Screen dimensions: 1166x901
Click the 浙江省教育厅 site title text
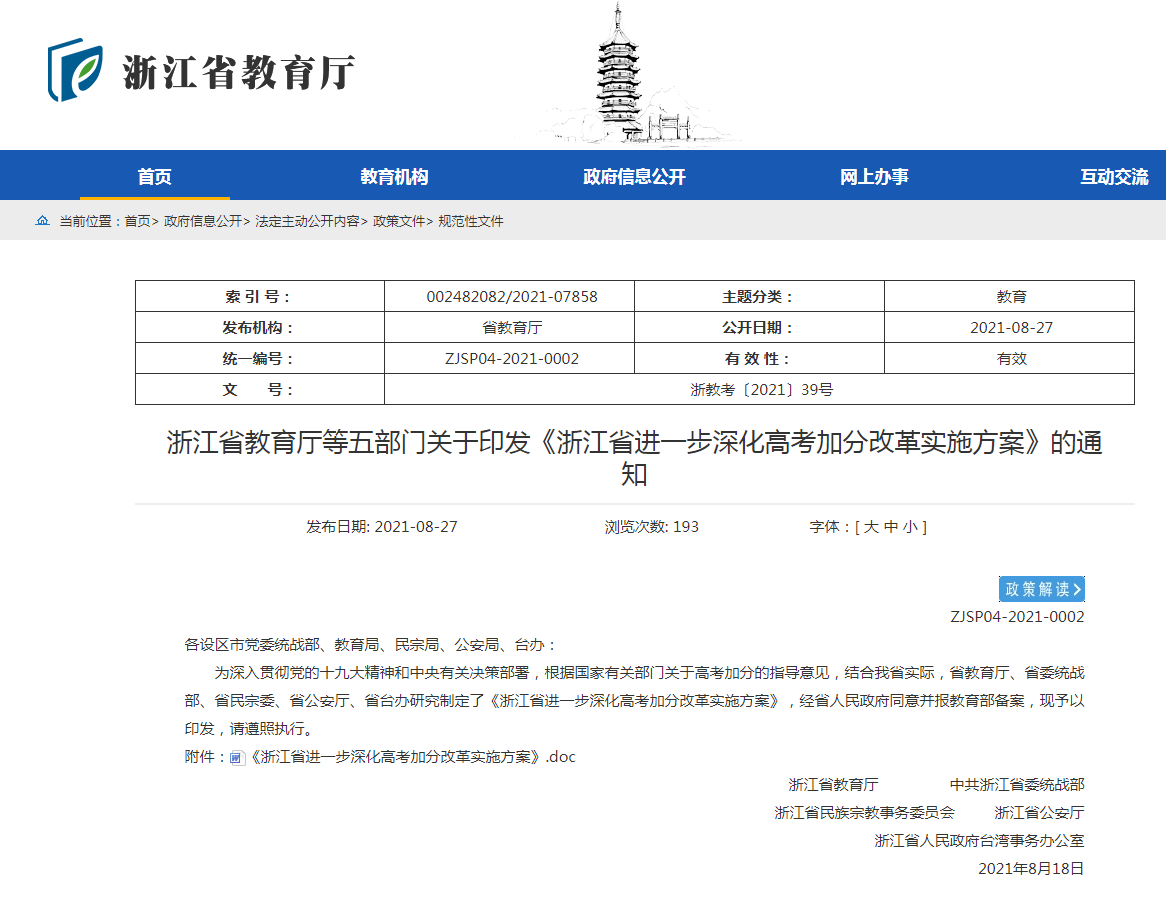[239, 72]
